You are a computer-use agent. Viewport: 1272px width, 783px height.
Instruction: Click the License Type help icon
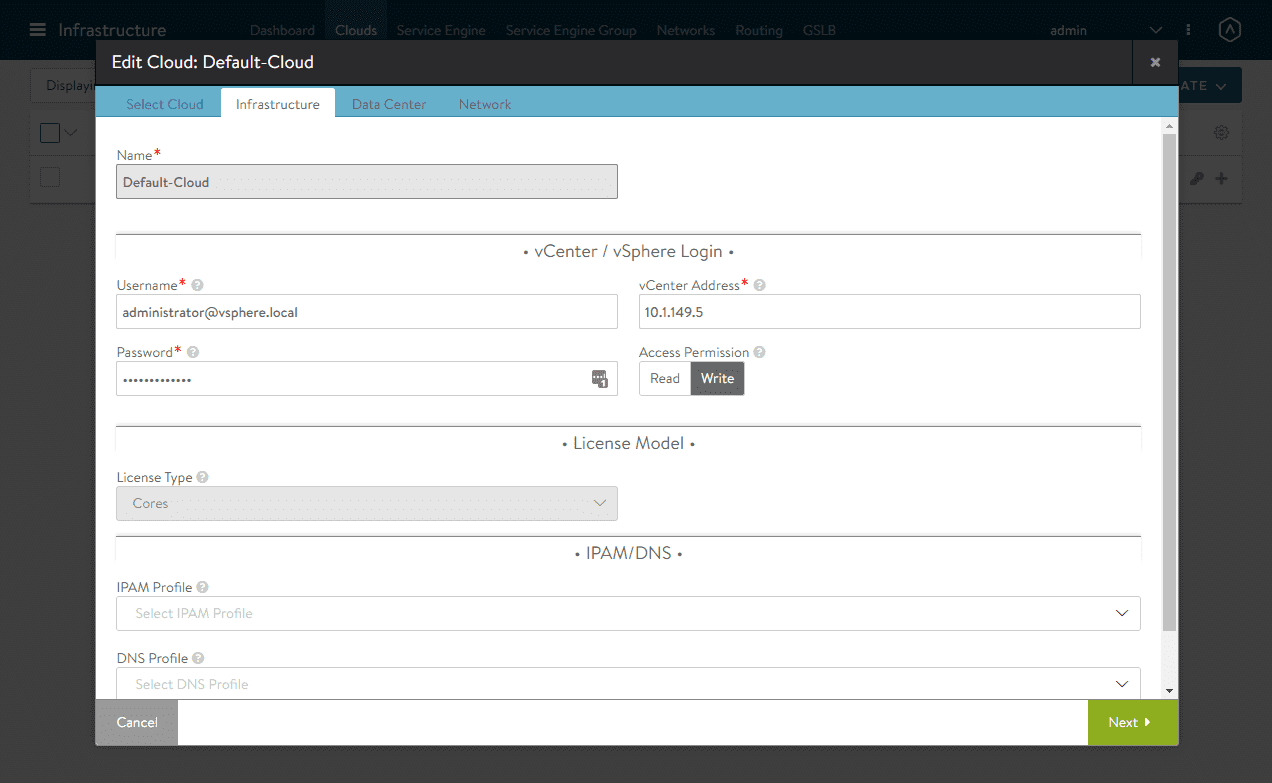tap(203, 478)
